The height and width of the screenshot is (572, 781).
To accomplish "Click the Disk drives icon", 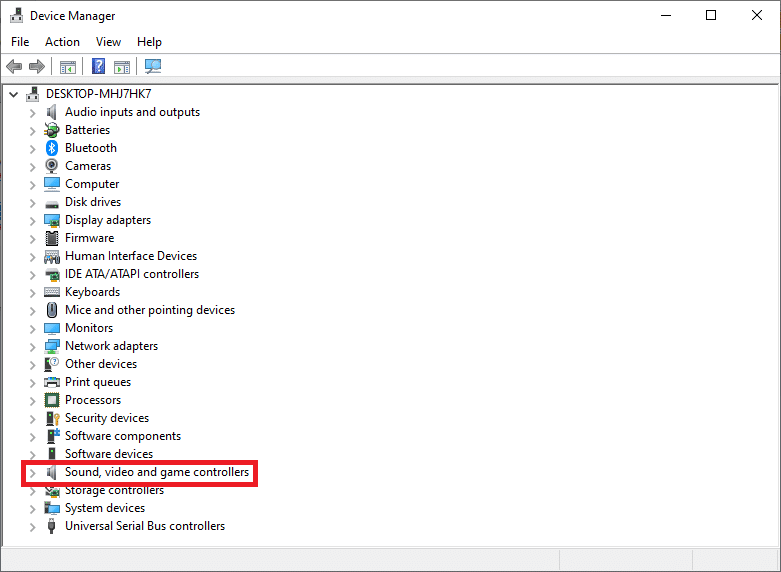I will (x=52, y=204).
